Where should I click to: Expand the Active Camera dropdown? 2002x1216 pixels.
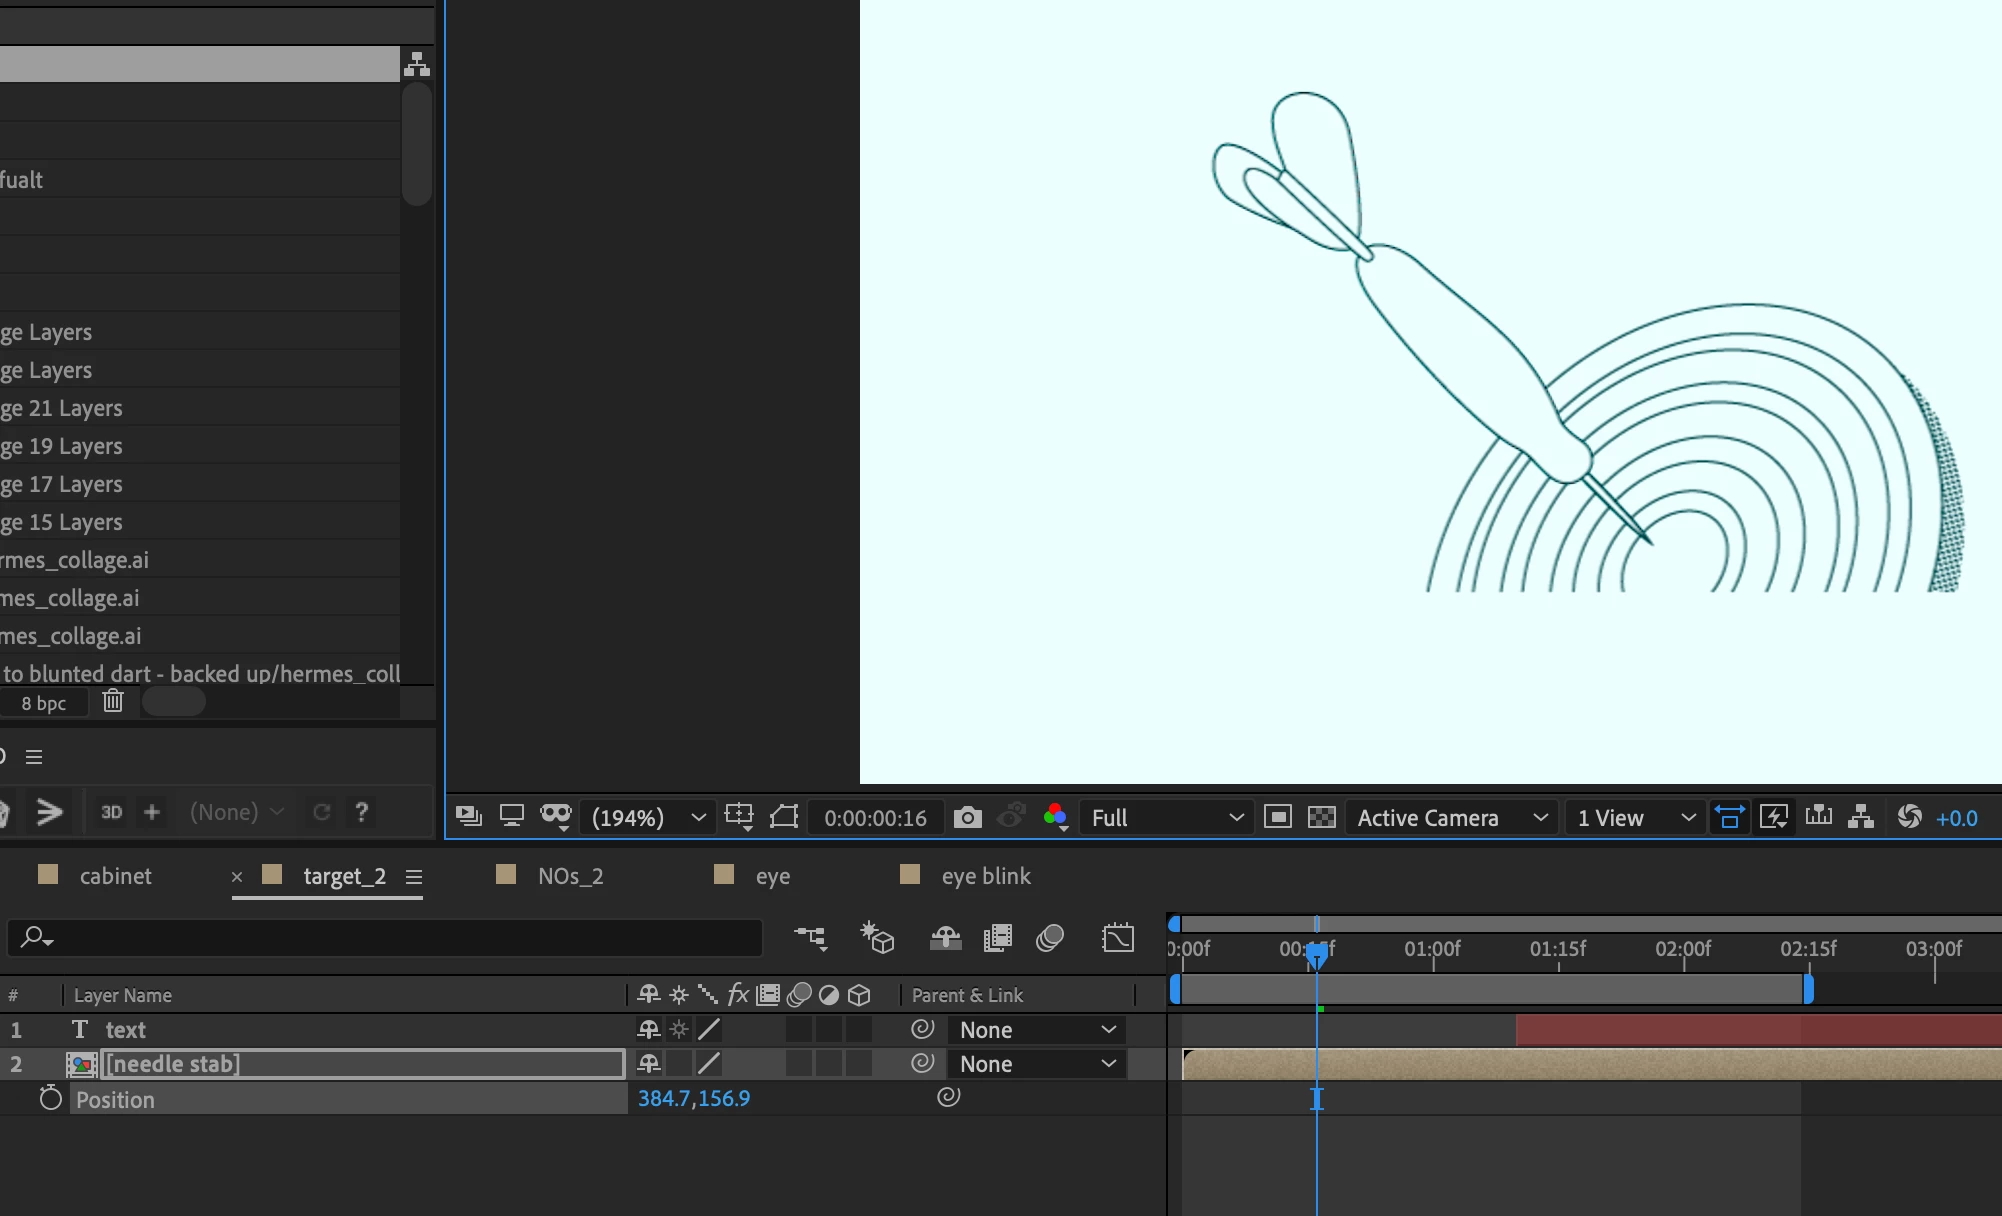click(x=1452, y=818)
